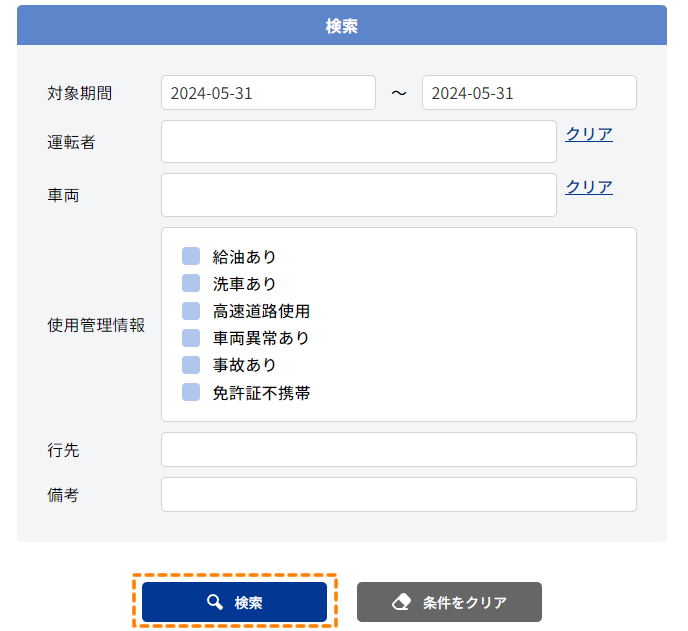
Task: Click the 車両 label
Action: click(63, 195)
